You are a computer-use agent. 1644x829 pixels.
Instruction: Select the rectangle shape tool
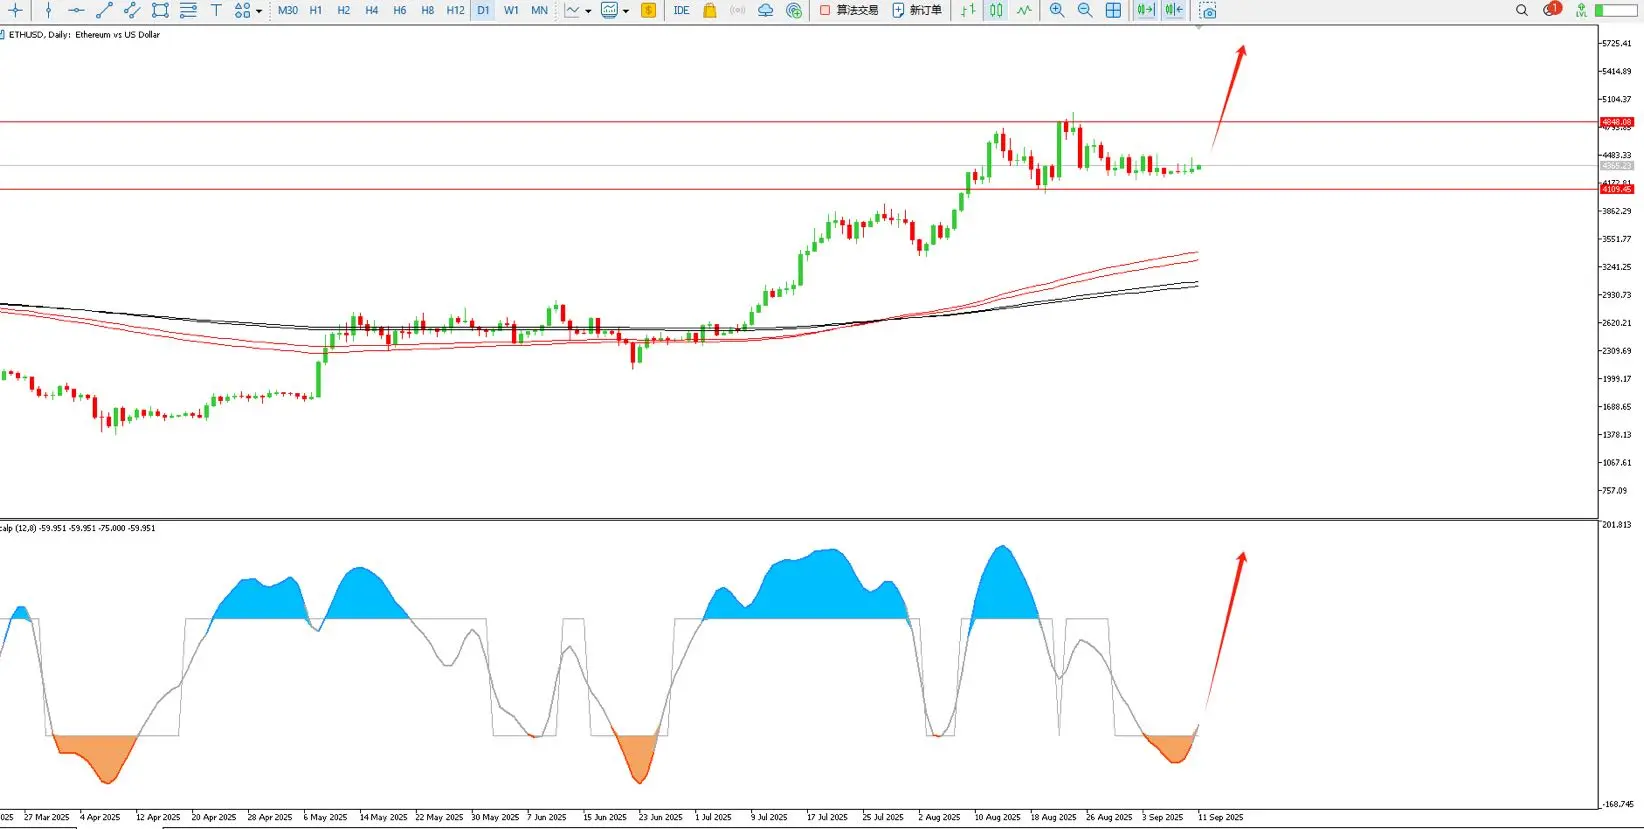(x=160, y=10)
